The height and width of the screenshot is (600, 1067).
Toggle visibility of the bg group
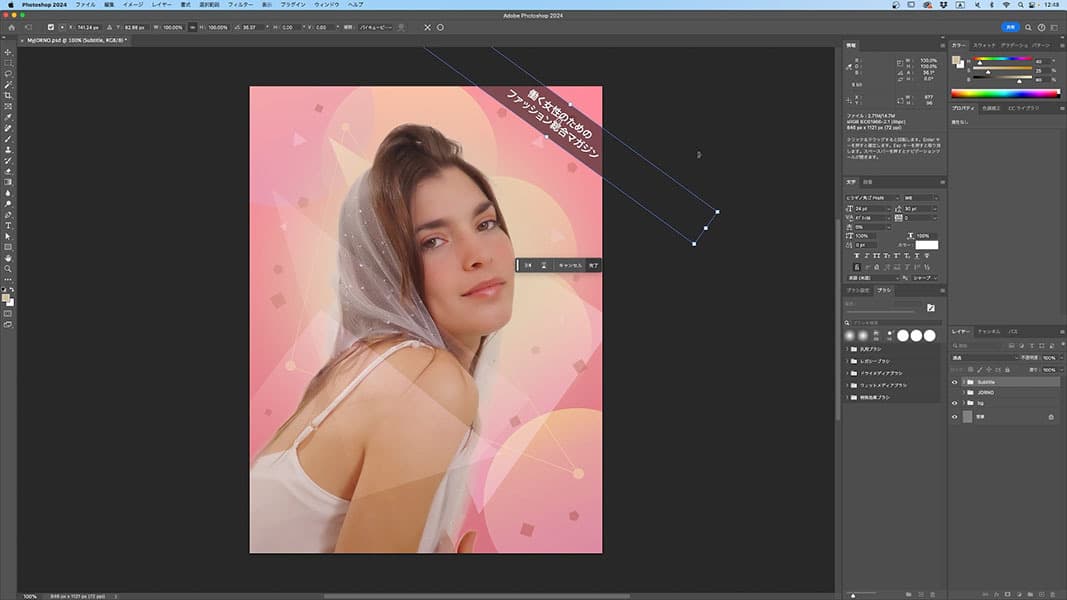coord(954,403)
